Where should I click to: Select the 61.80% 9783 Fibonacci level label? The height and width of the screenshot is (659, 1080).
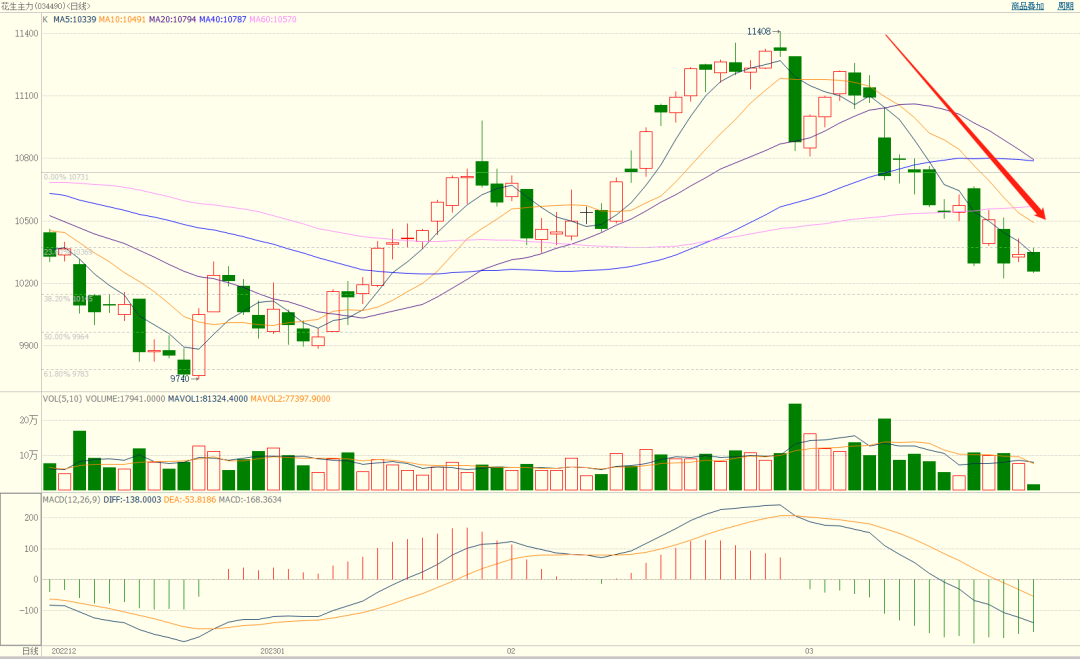pos(66,374)
